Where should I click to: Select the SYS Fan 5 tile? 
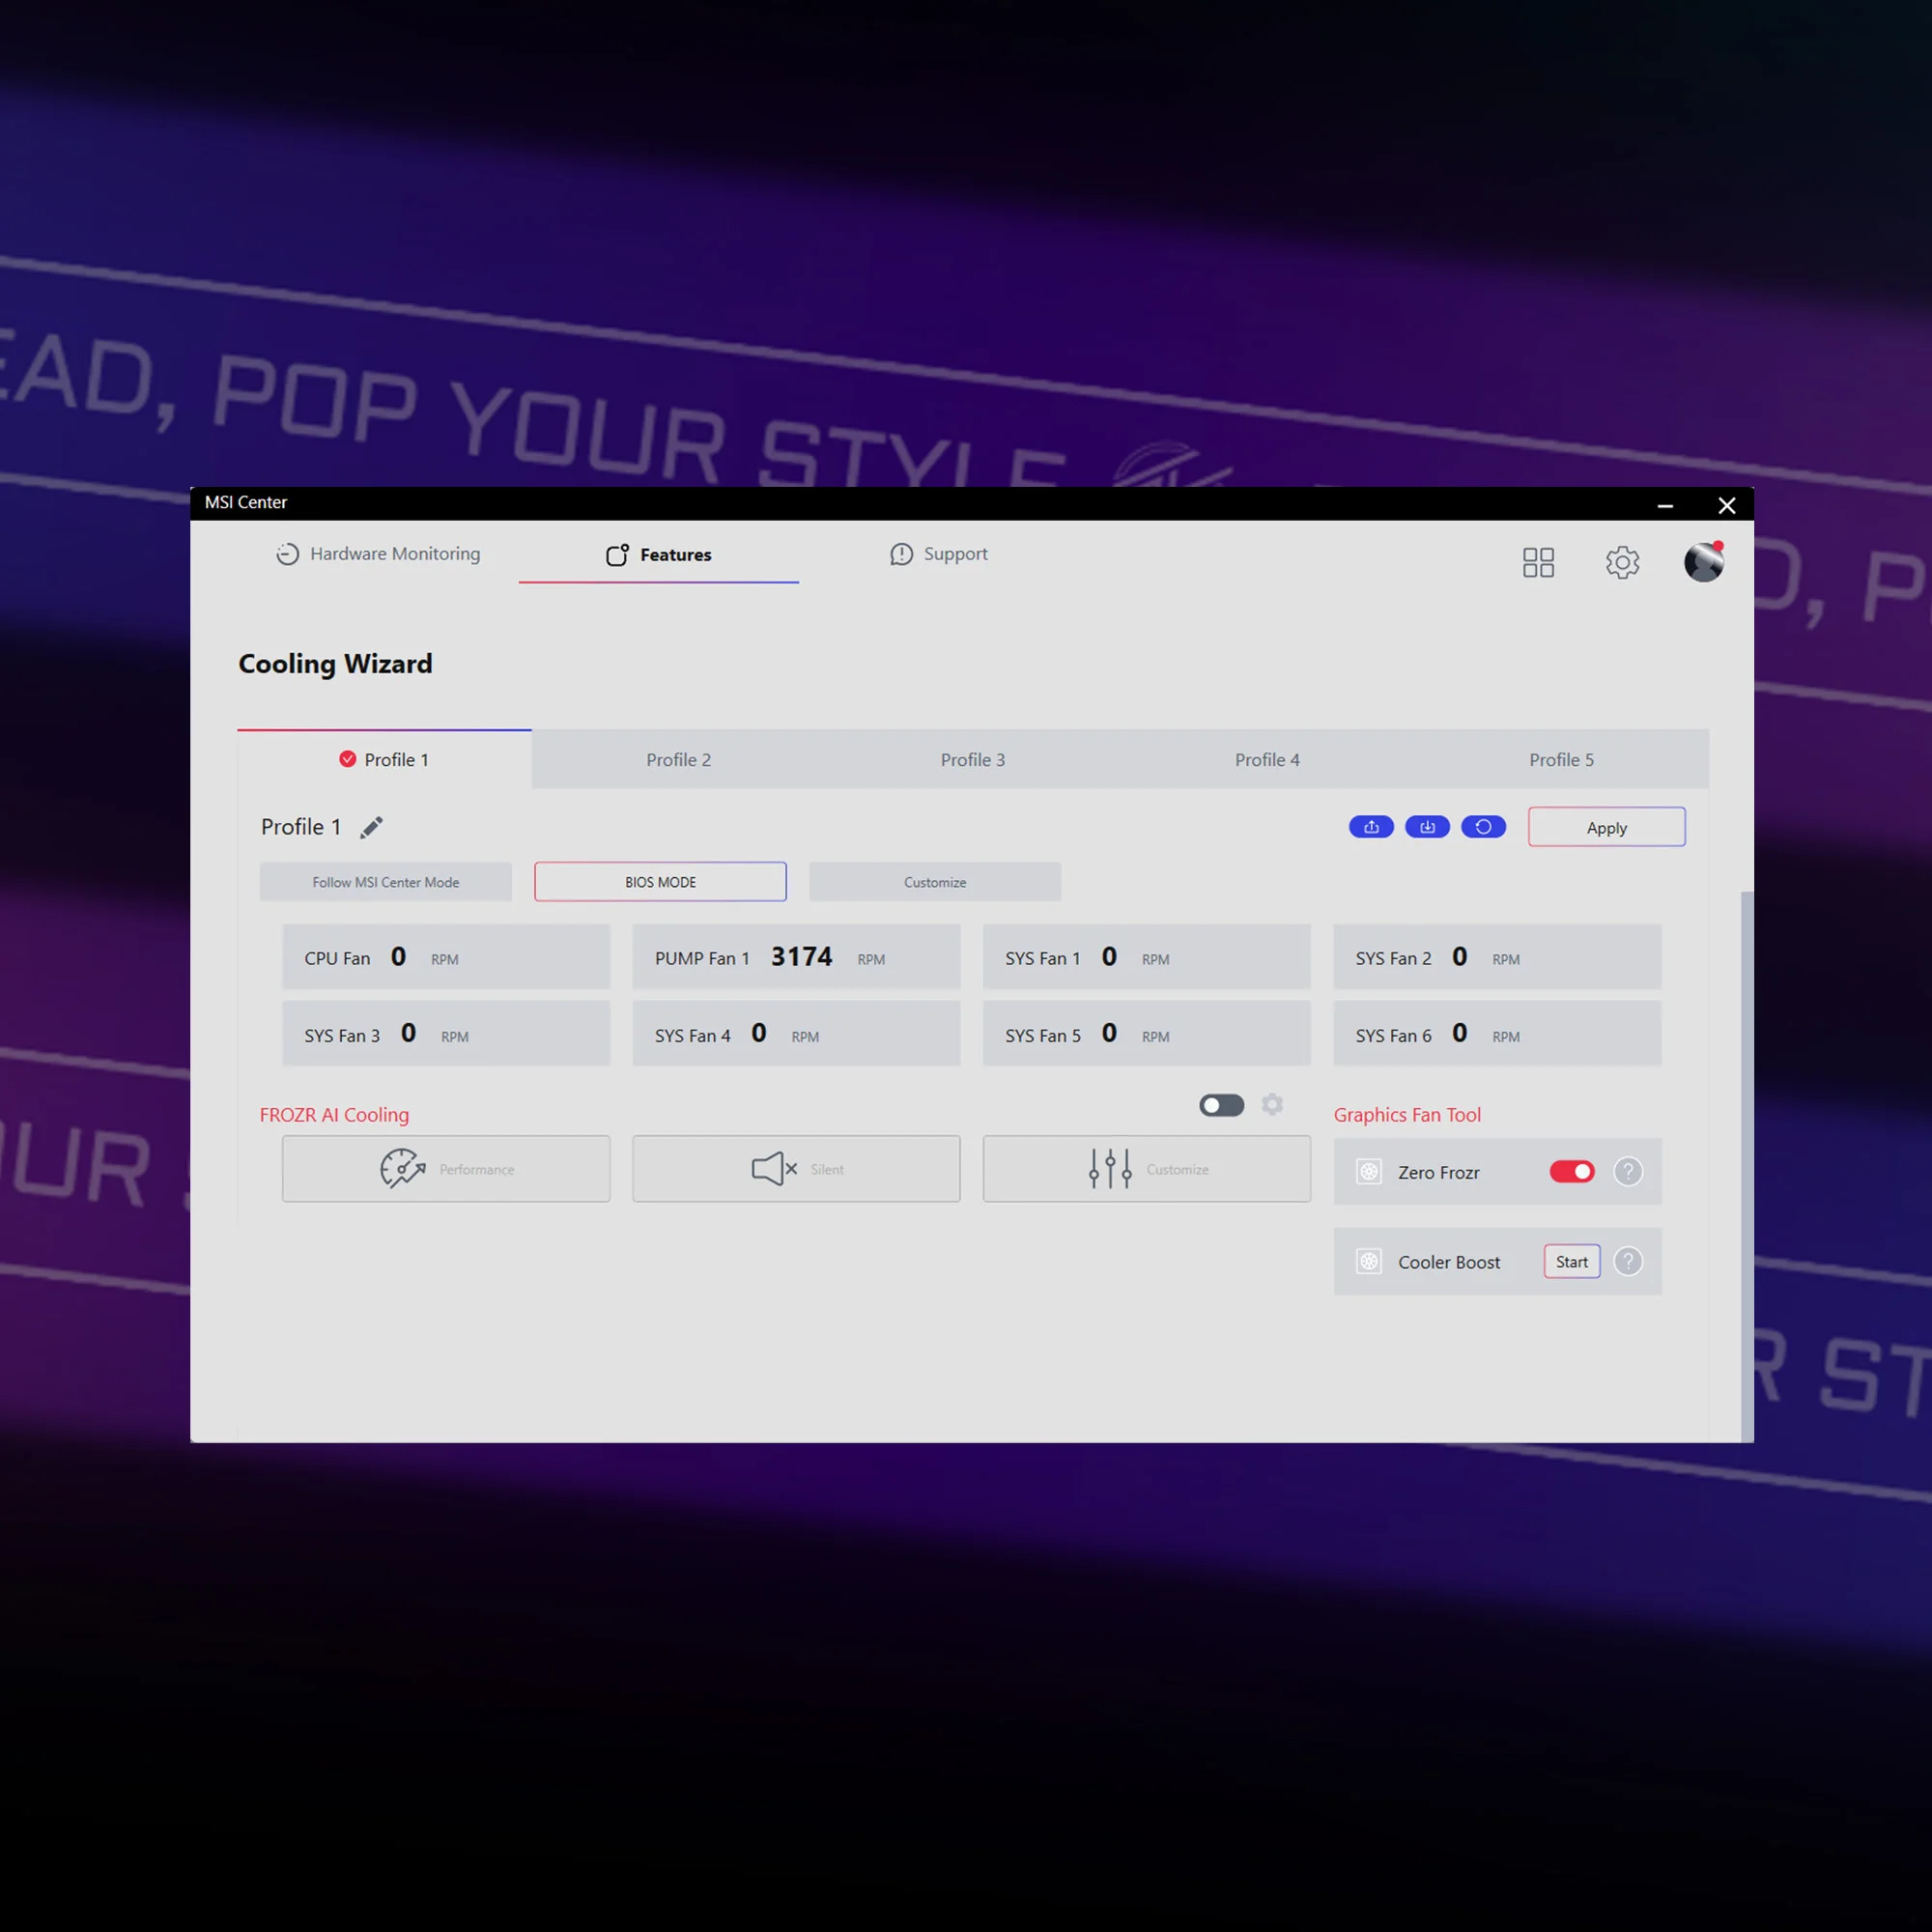pos(1147,1034)
